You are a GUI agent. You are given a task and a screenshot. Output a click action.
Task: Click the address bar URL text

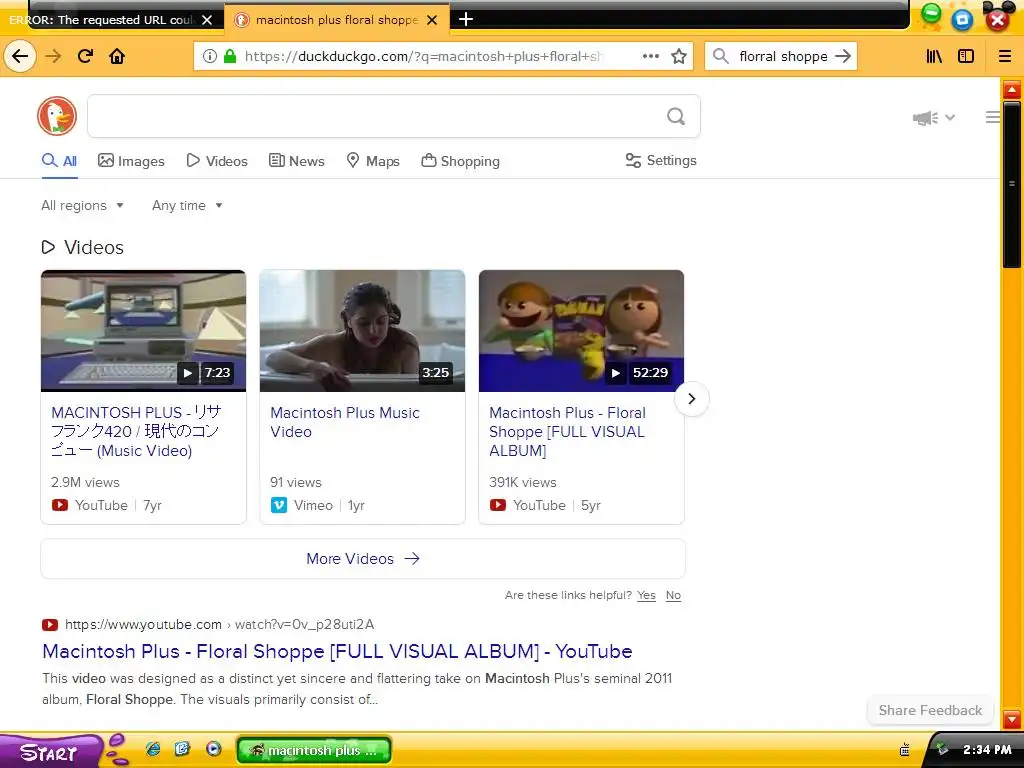coord(423,56)
